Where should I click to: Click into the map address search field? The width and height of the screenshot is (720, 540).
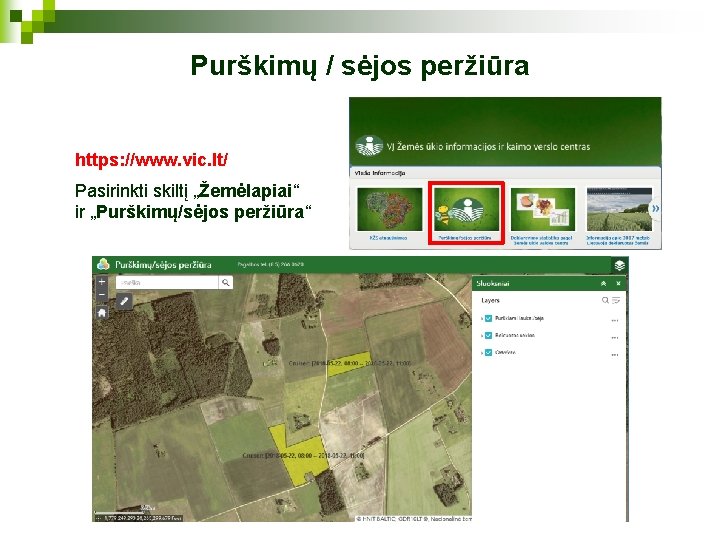click(167, 282)
